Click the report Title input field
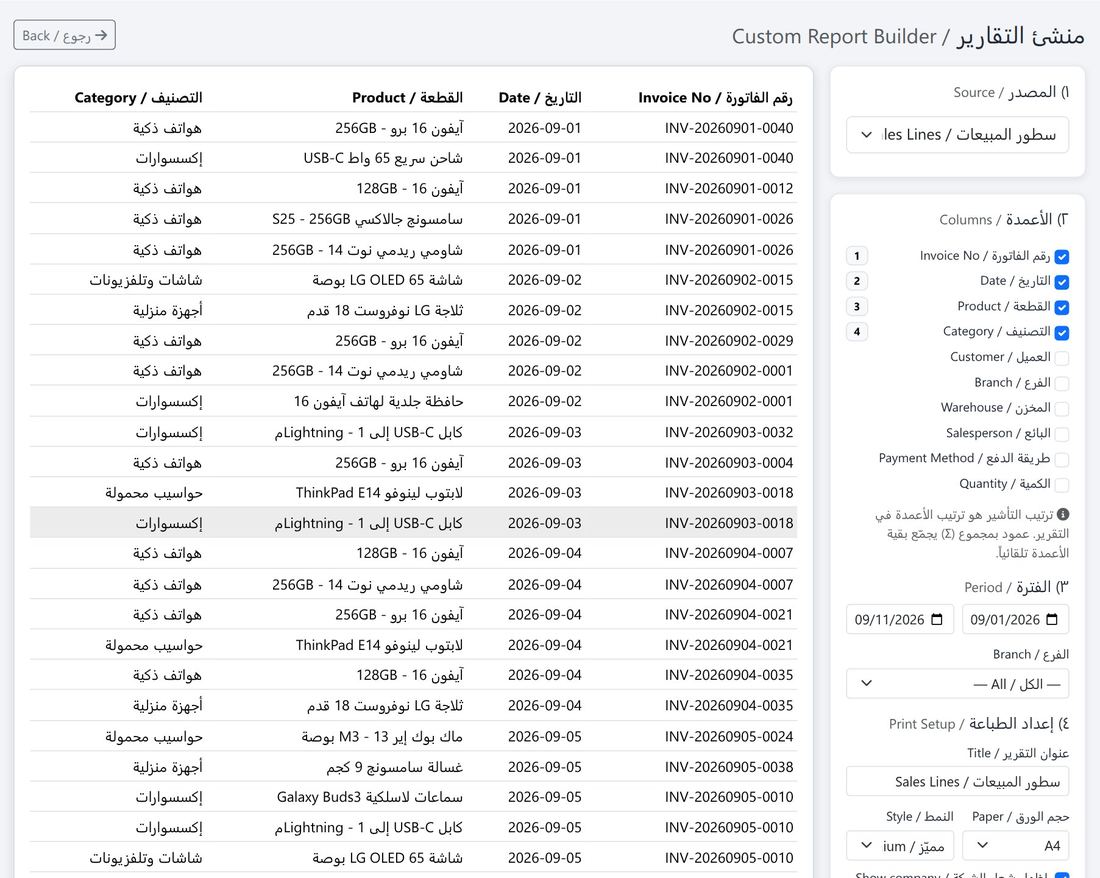The height and width of the screenshot is (878, 1100). pyautogui.click(x=958, y=781)
